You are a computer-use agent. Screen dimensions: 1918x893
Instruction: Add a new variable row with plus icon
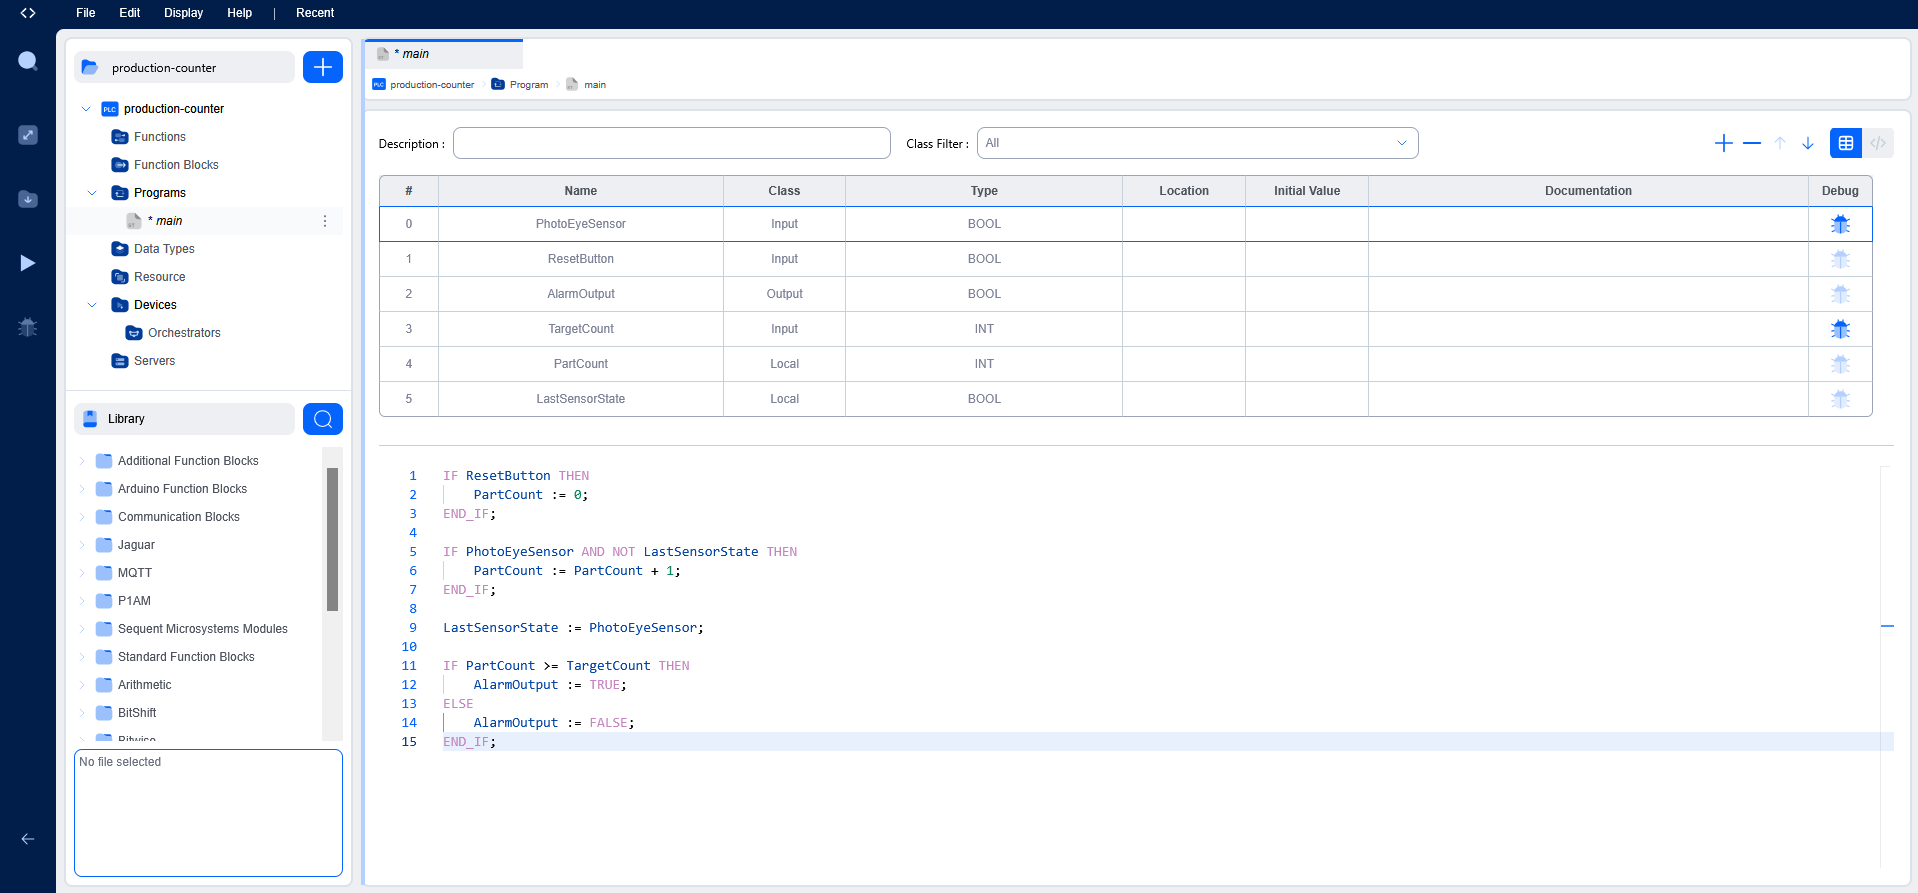(1724, 143)
